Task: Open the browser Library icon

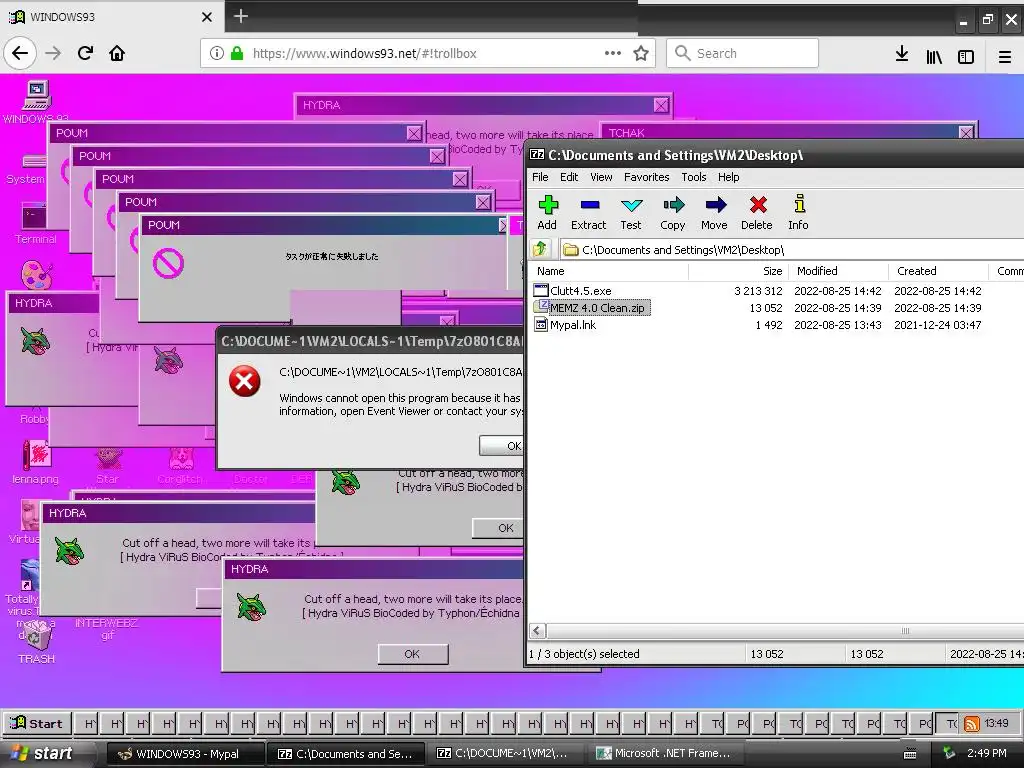Action: click(x=934, y=56)
